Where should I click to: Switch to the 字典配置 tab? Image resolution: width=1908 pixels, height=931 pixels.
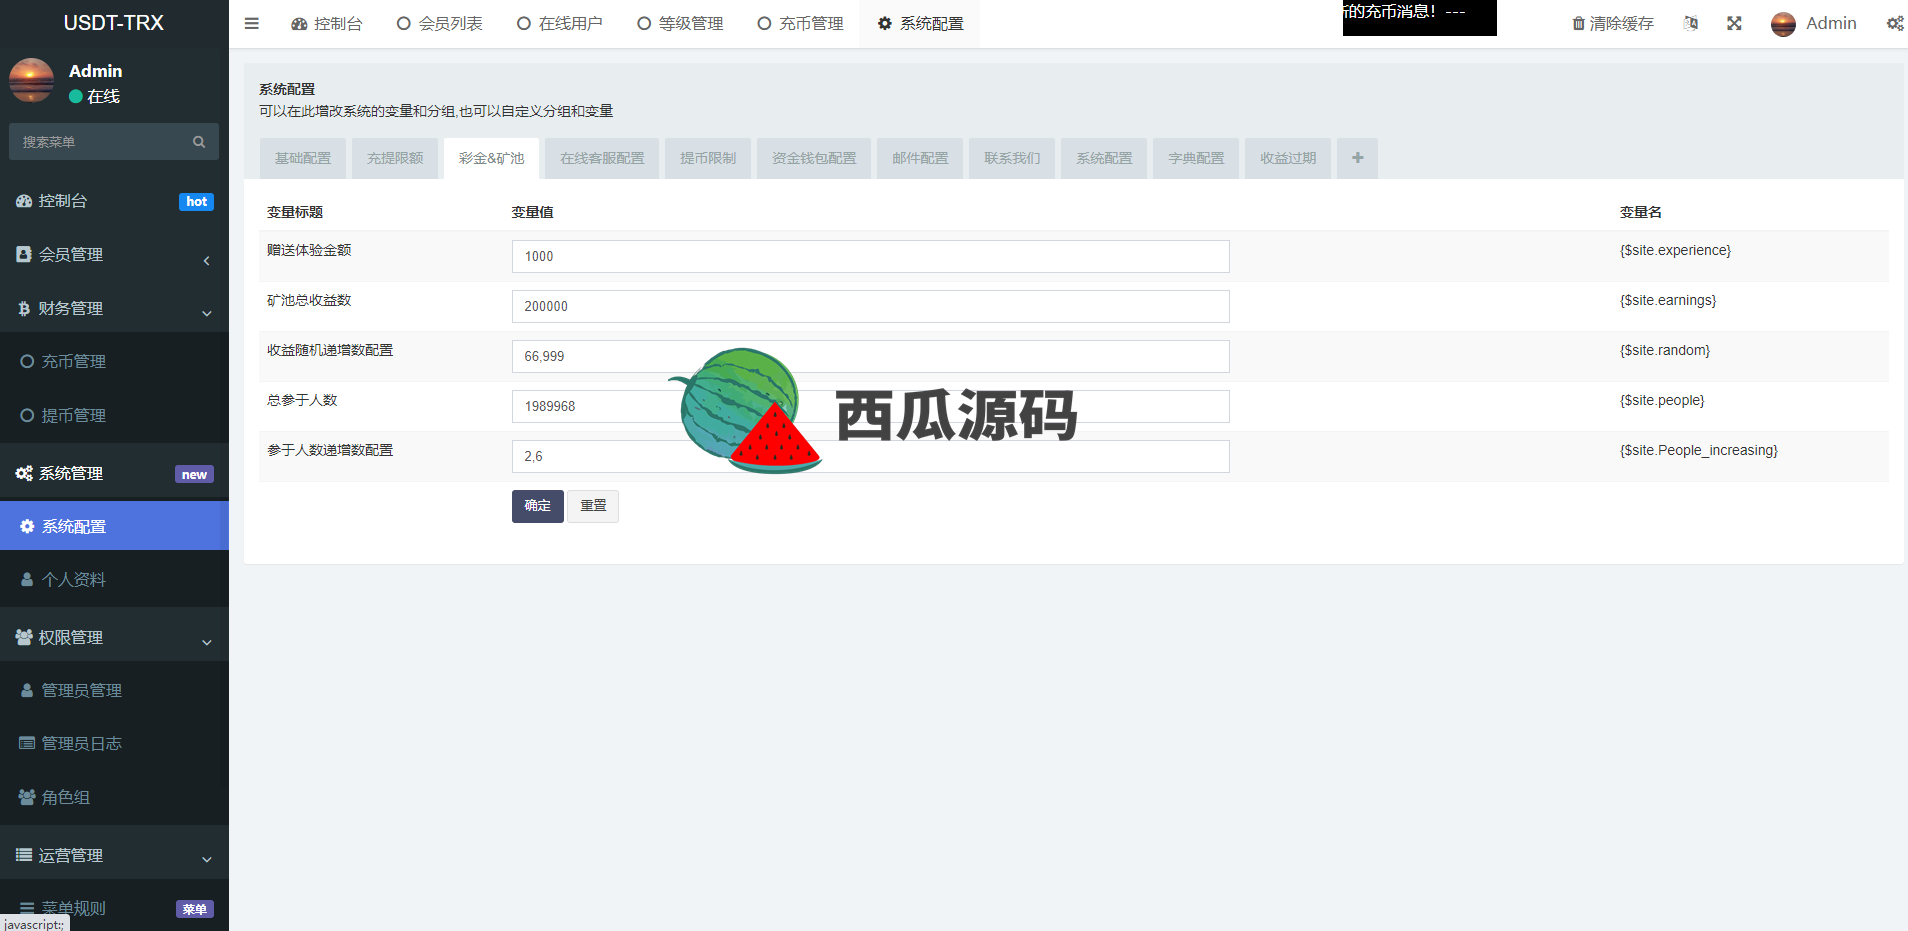(1196, 158)
